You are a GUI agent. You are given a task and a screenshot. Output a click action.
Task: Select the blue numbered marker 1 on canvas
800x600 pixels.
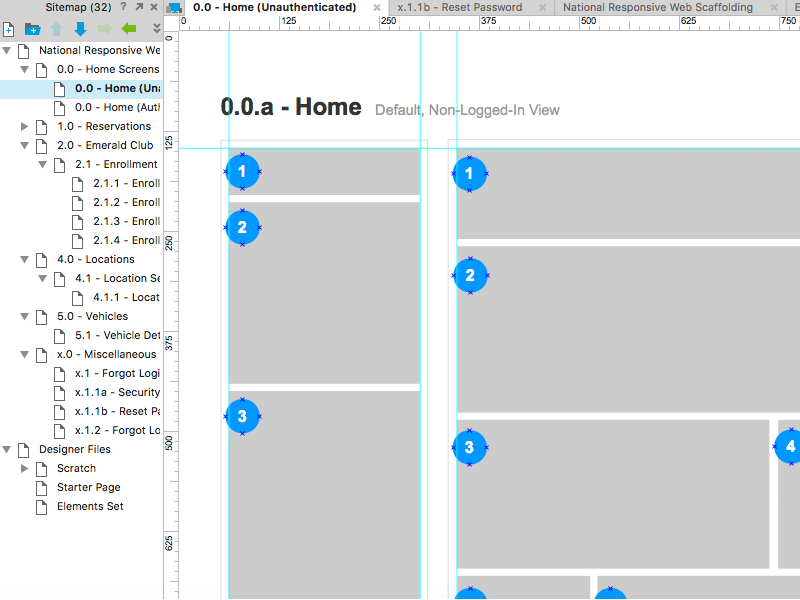tap(242, 171)
